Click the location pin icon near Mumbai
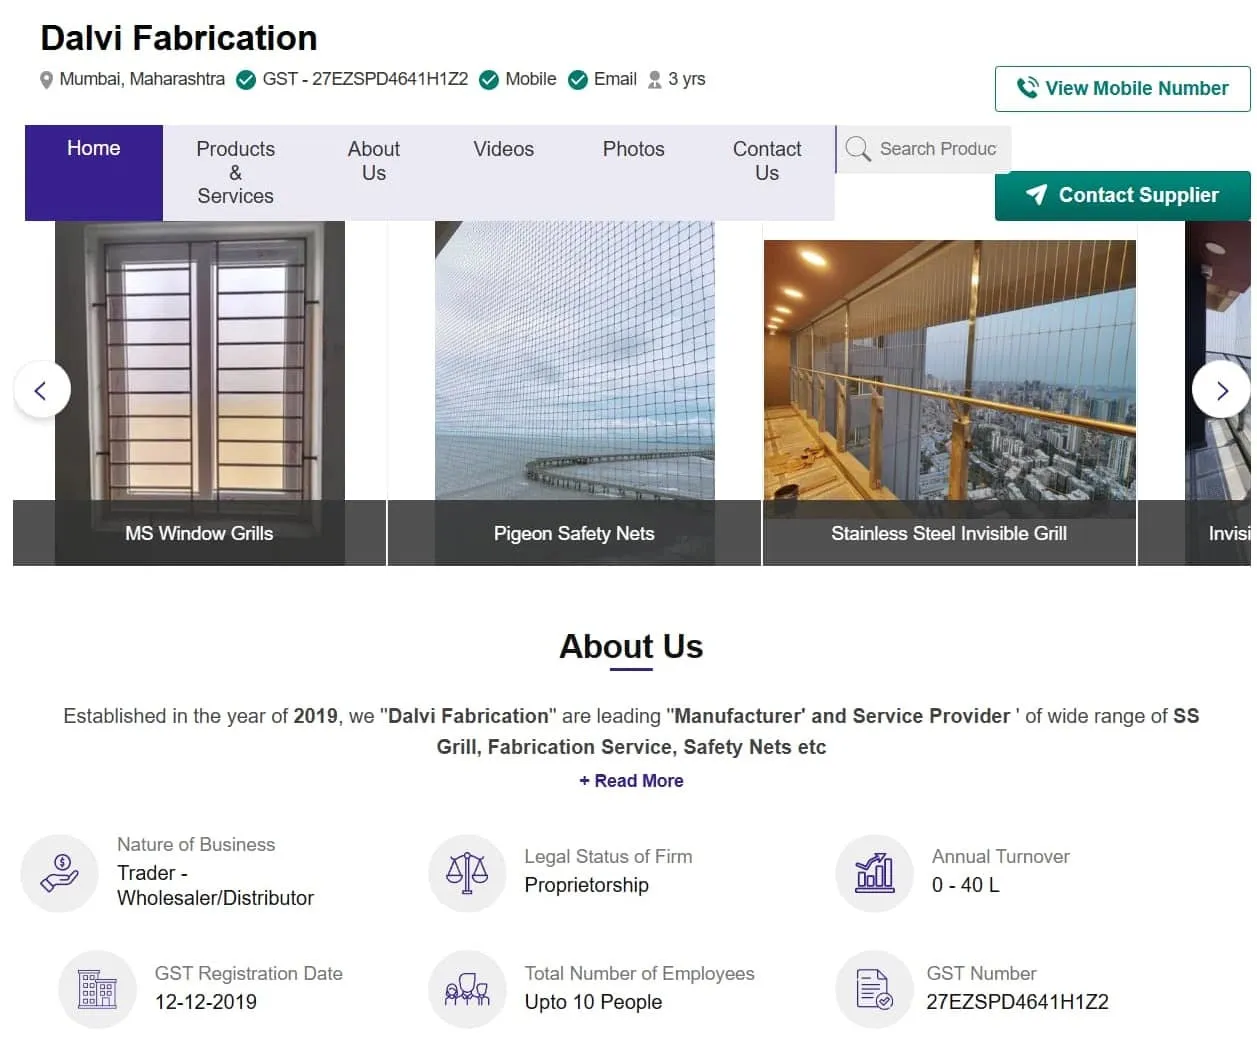Image resolution: width=1257 pixels, height=1042 pixels. tap(46, 79)
